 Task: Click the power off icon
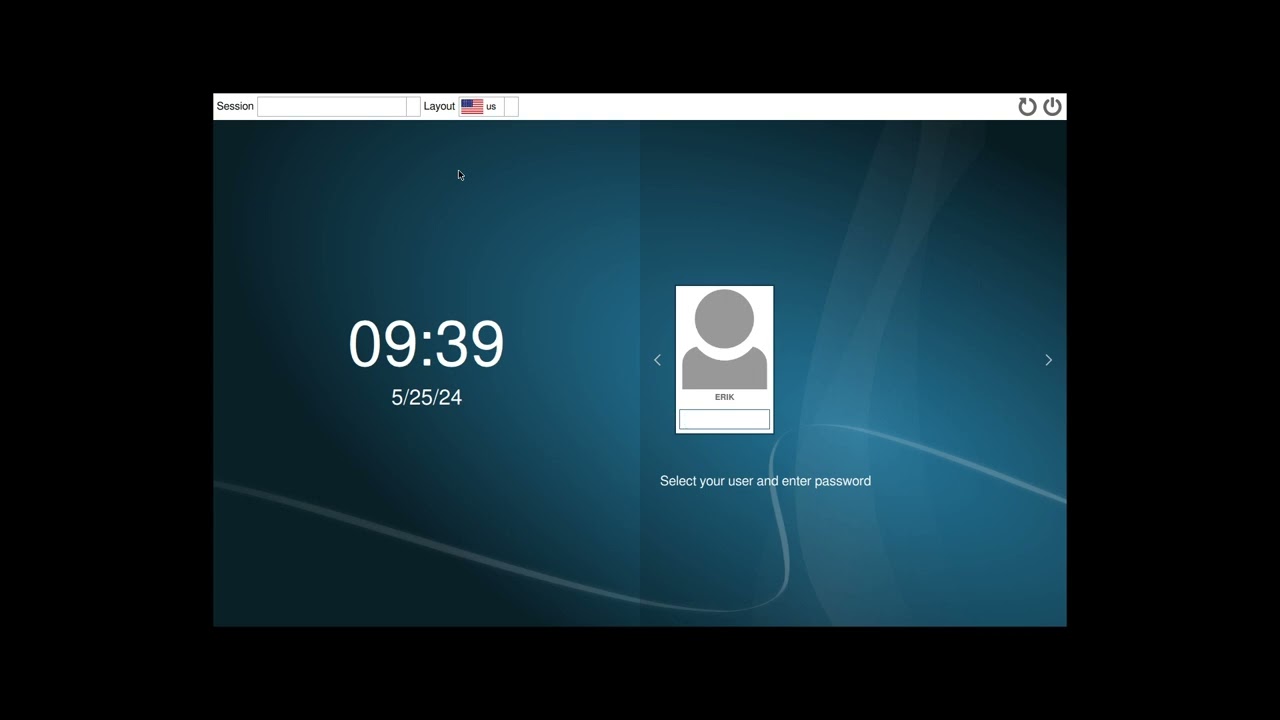pos(1053,107)
